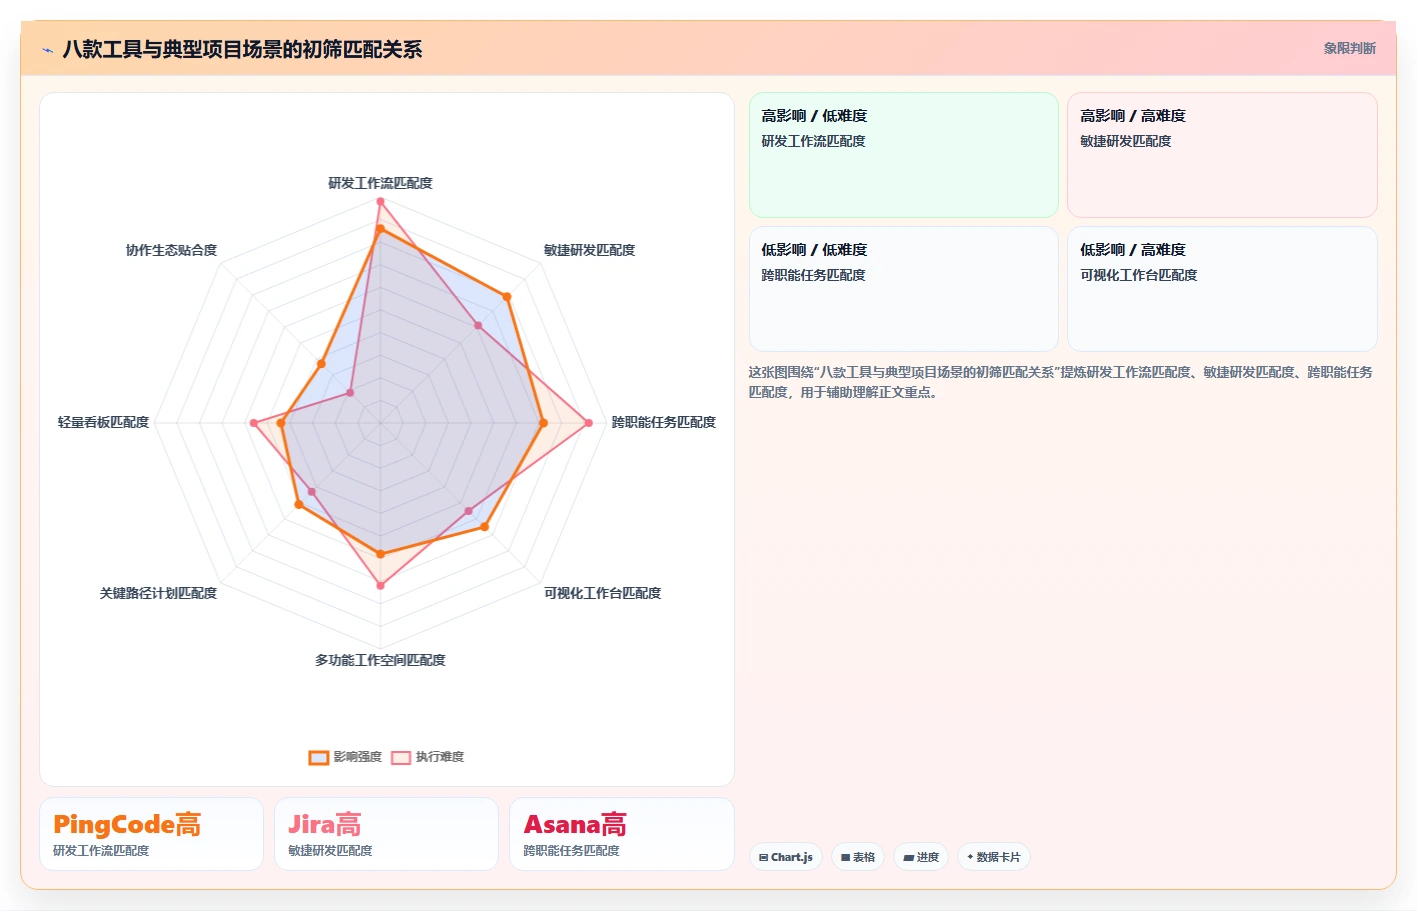Click radar axis label 可视化工作台匹配度

pos(602,593)
